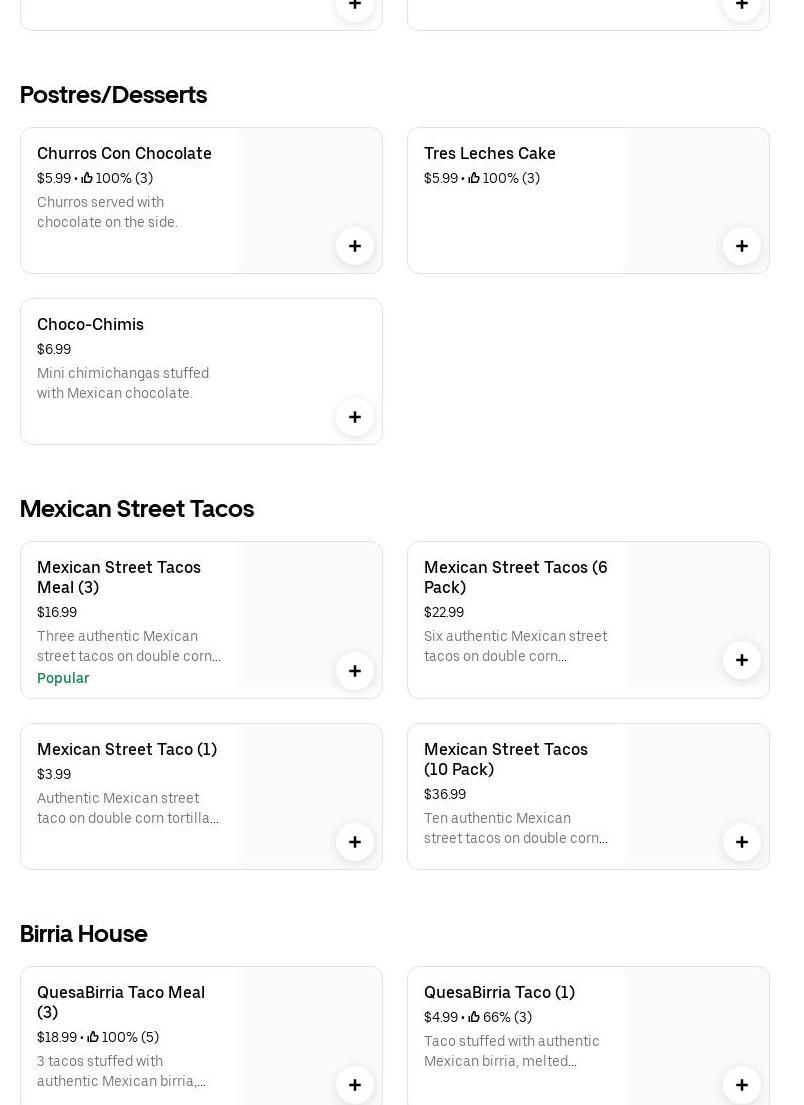Select the Choco-Chimis item name

(90, 324)
